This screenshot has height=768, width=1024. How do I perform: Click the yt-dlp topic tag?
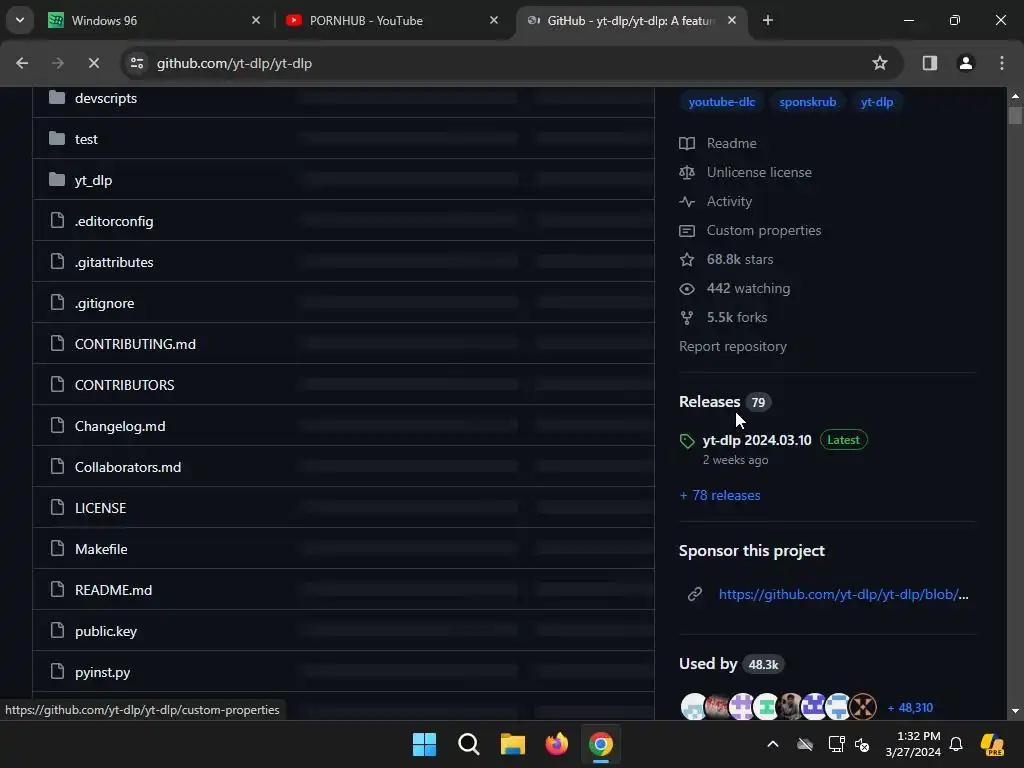click(x=877, y=102)
